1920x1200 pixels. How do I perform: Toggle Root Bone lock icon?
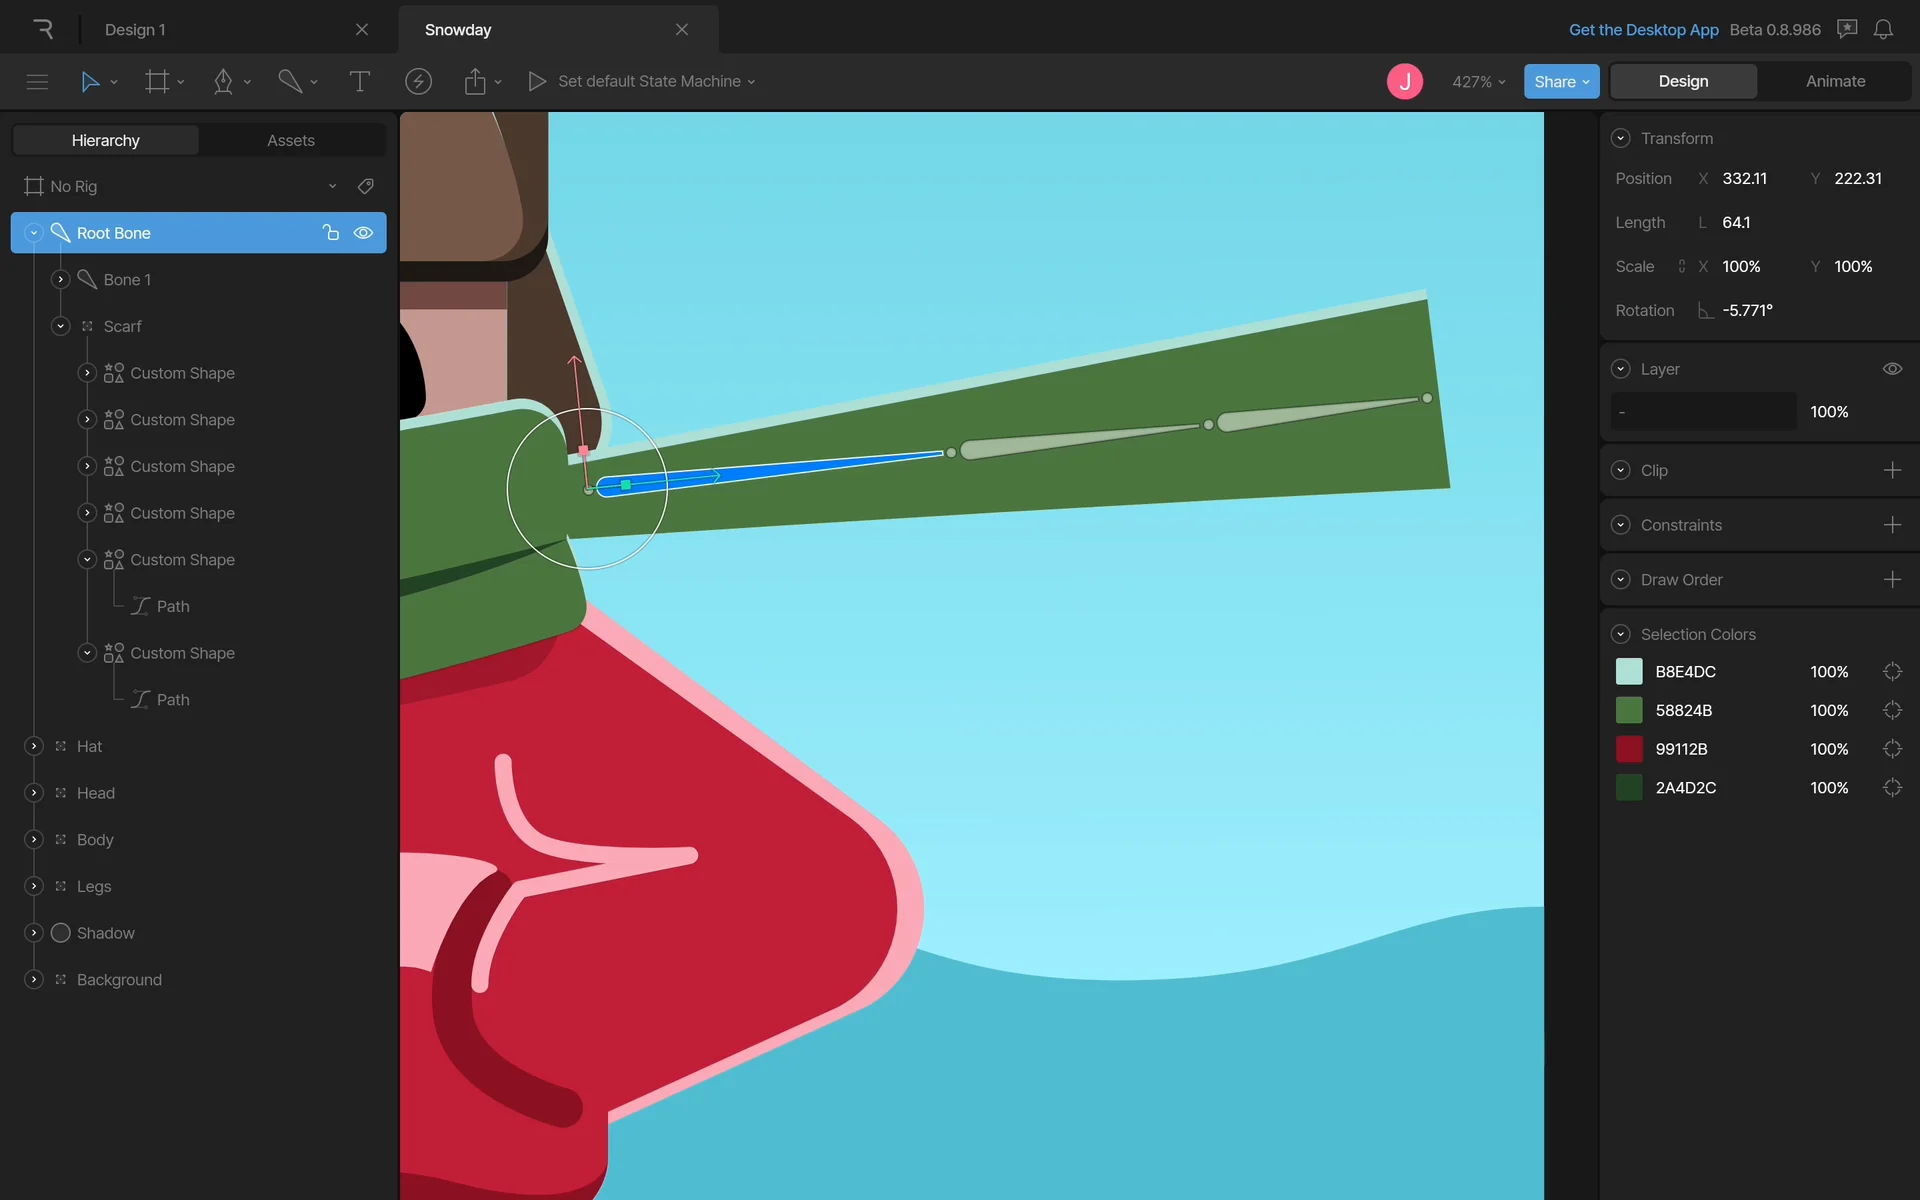click(x=330, y=233)
